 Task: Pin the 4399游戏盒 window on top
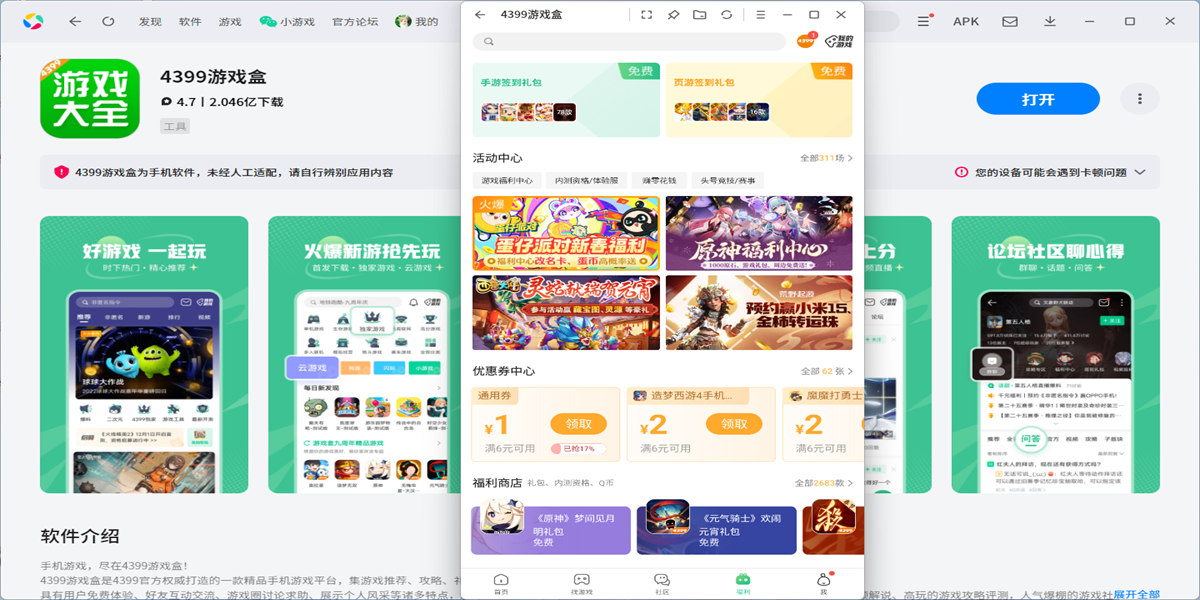tap(673, 15)
